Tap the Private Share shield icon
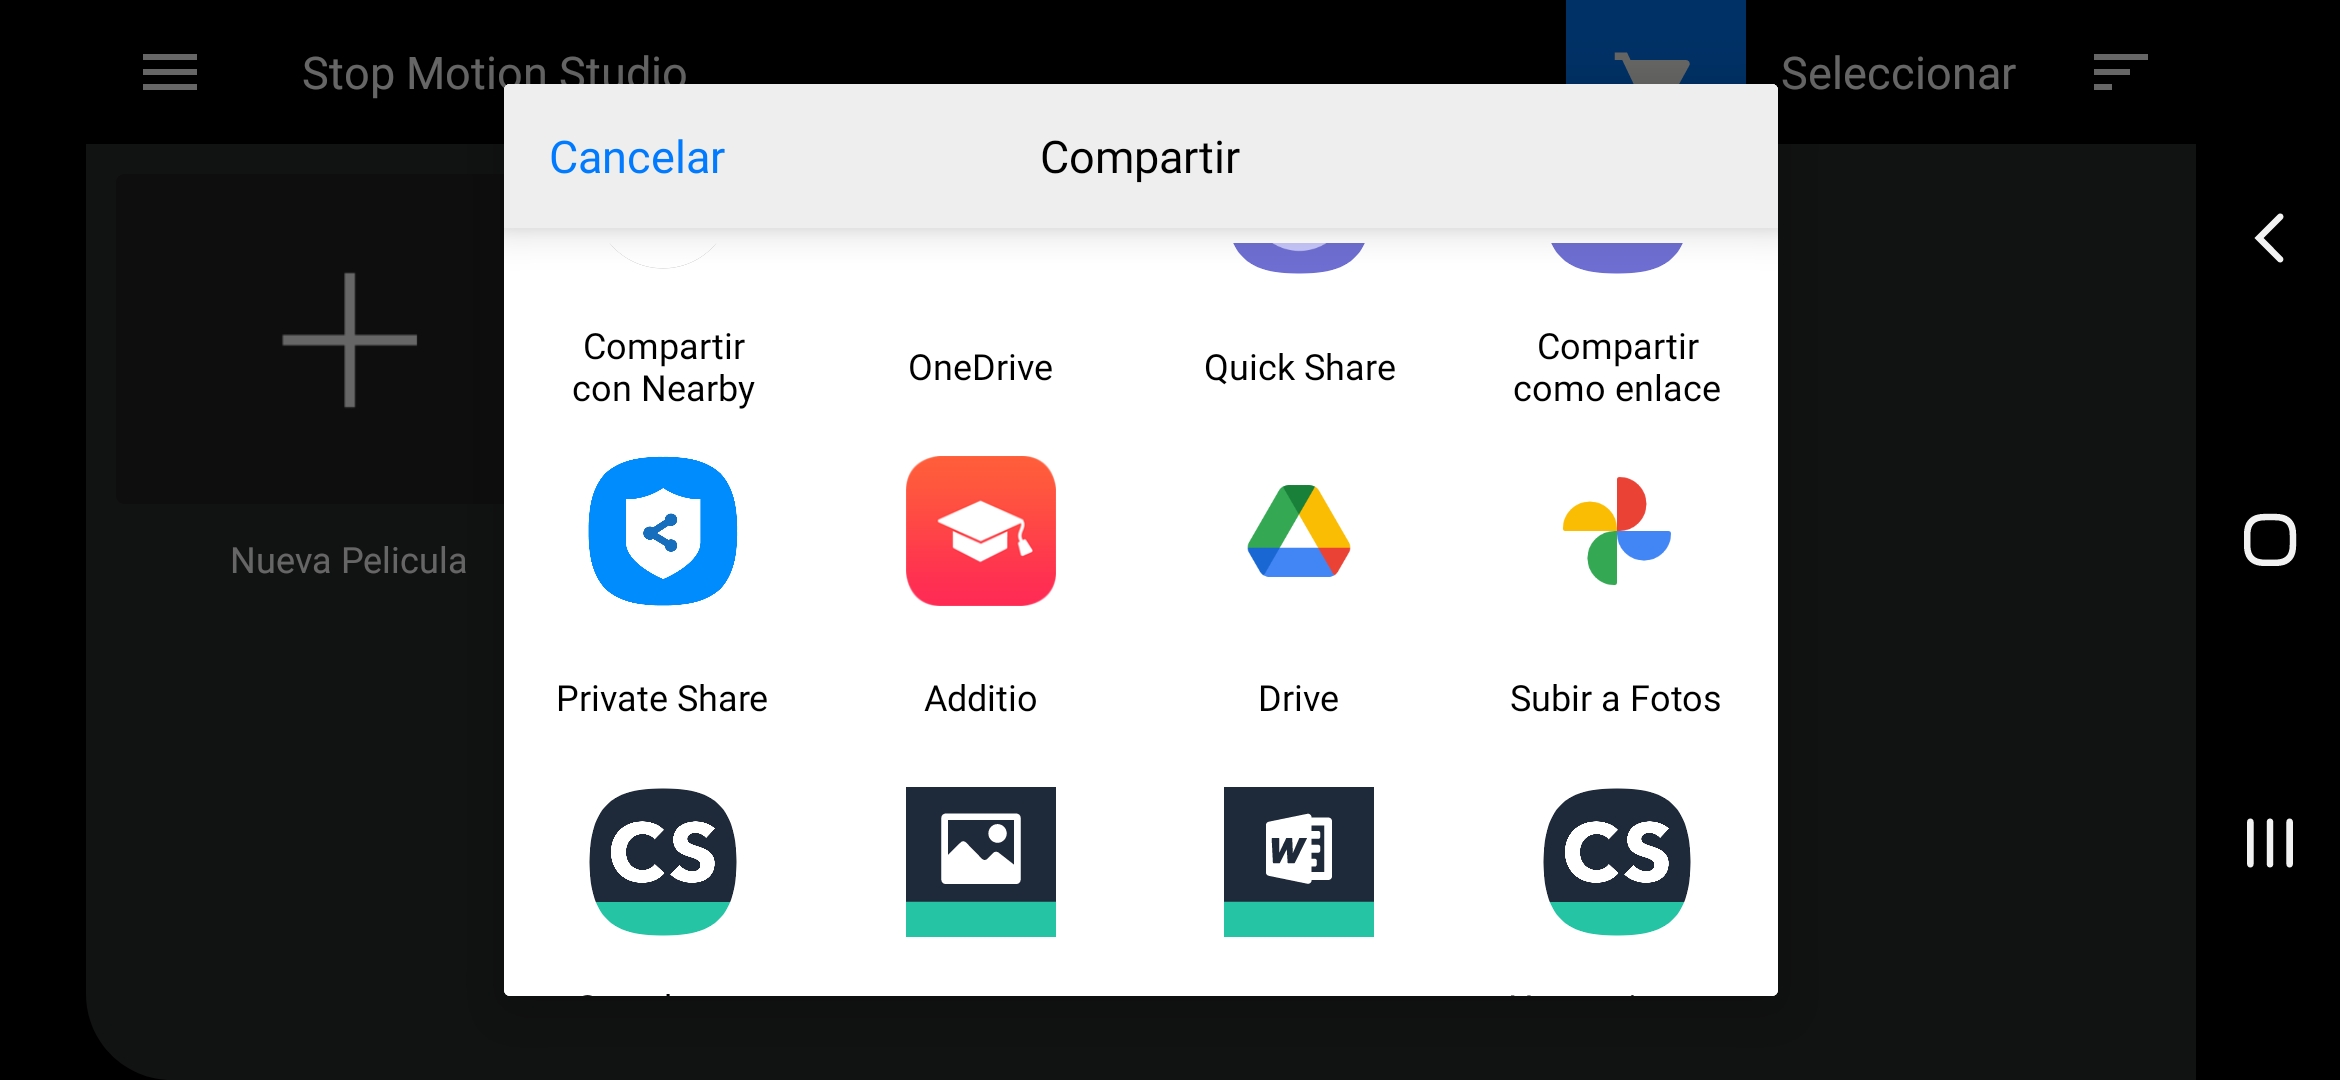The width and height of the screenshot is (2340, 1080). [663, 531]
